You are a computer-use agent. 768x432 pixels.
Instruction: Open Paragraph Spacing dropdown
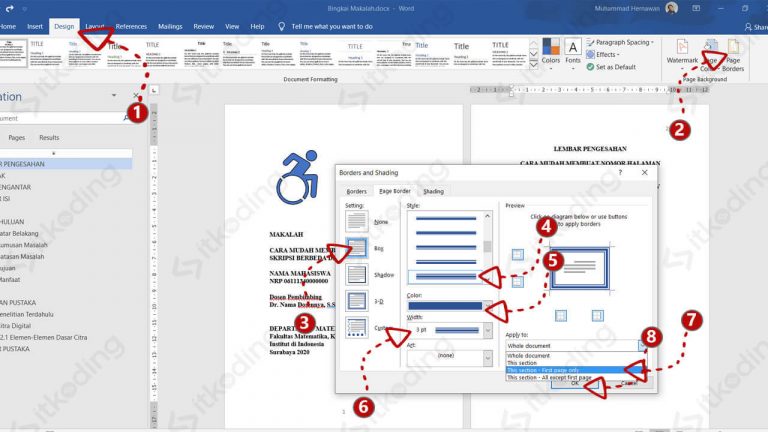pyautogui.click(x=620, y=43)
